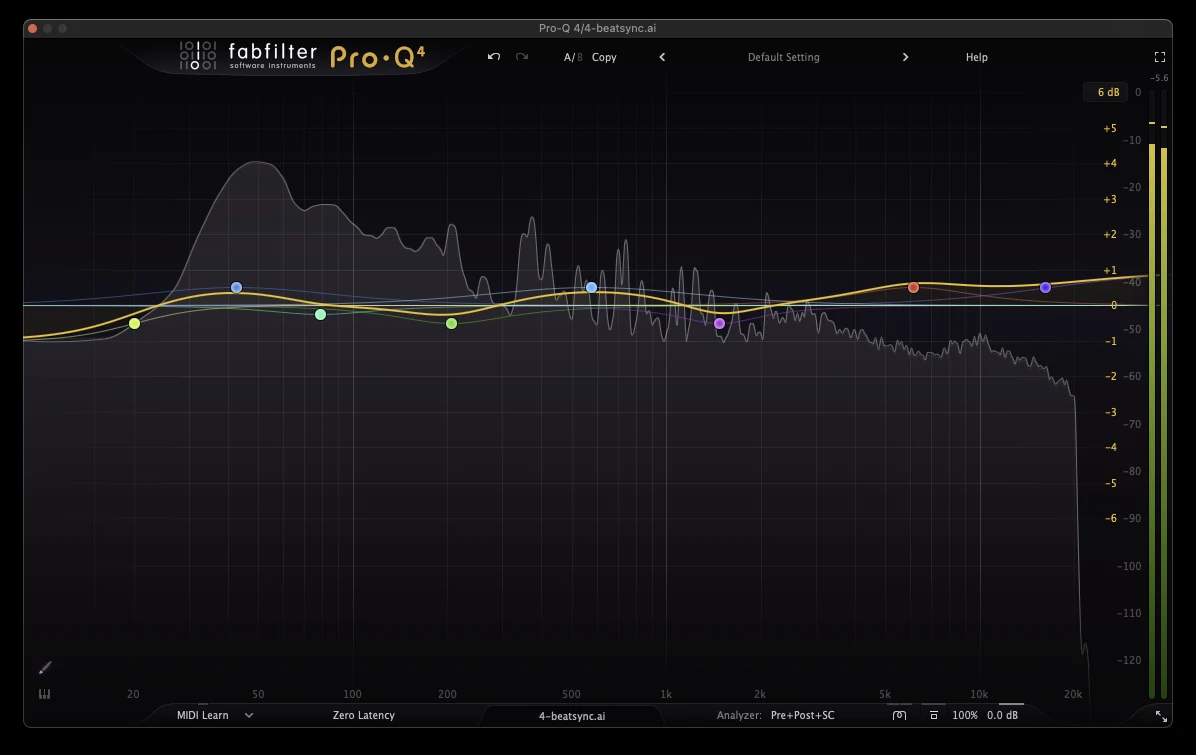Click the Analyzer: label
Screen dimensions: 1196x755
pyautogui.click(x=739, y=715)
